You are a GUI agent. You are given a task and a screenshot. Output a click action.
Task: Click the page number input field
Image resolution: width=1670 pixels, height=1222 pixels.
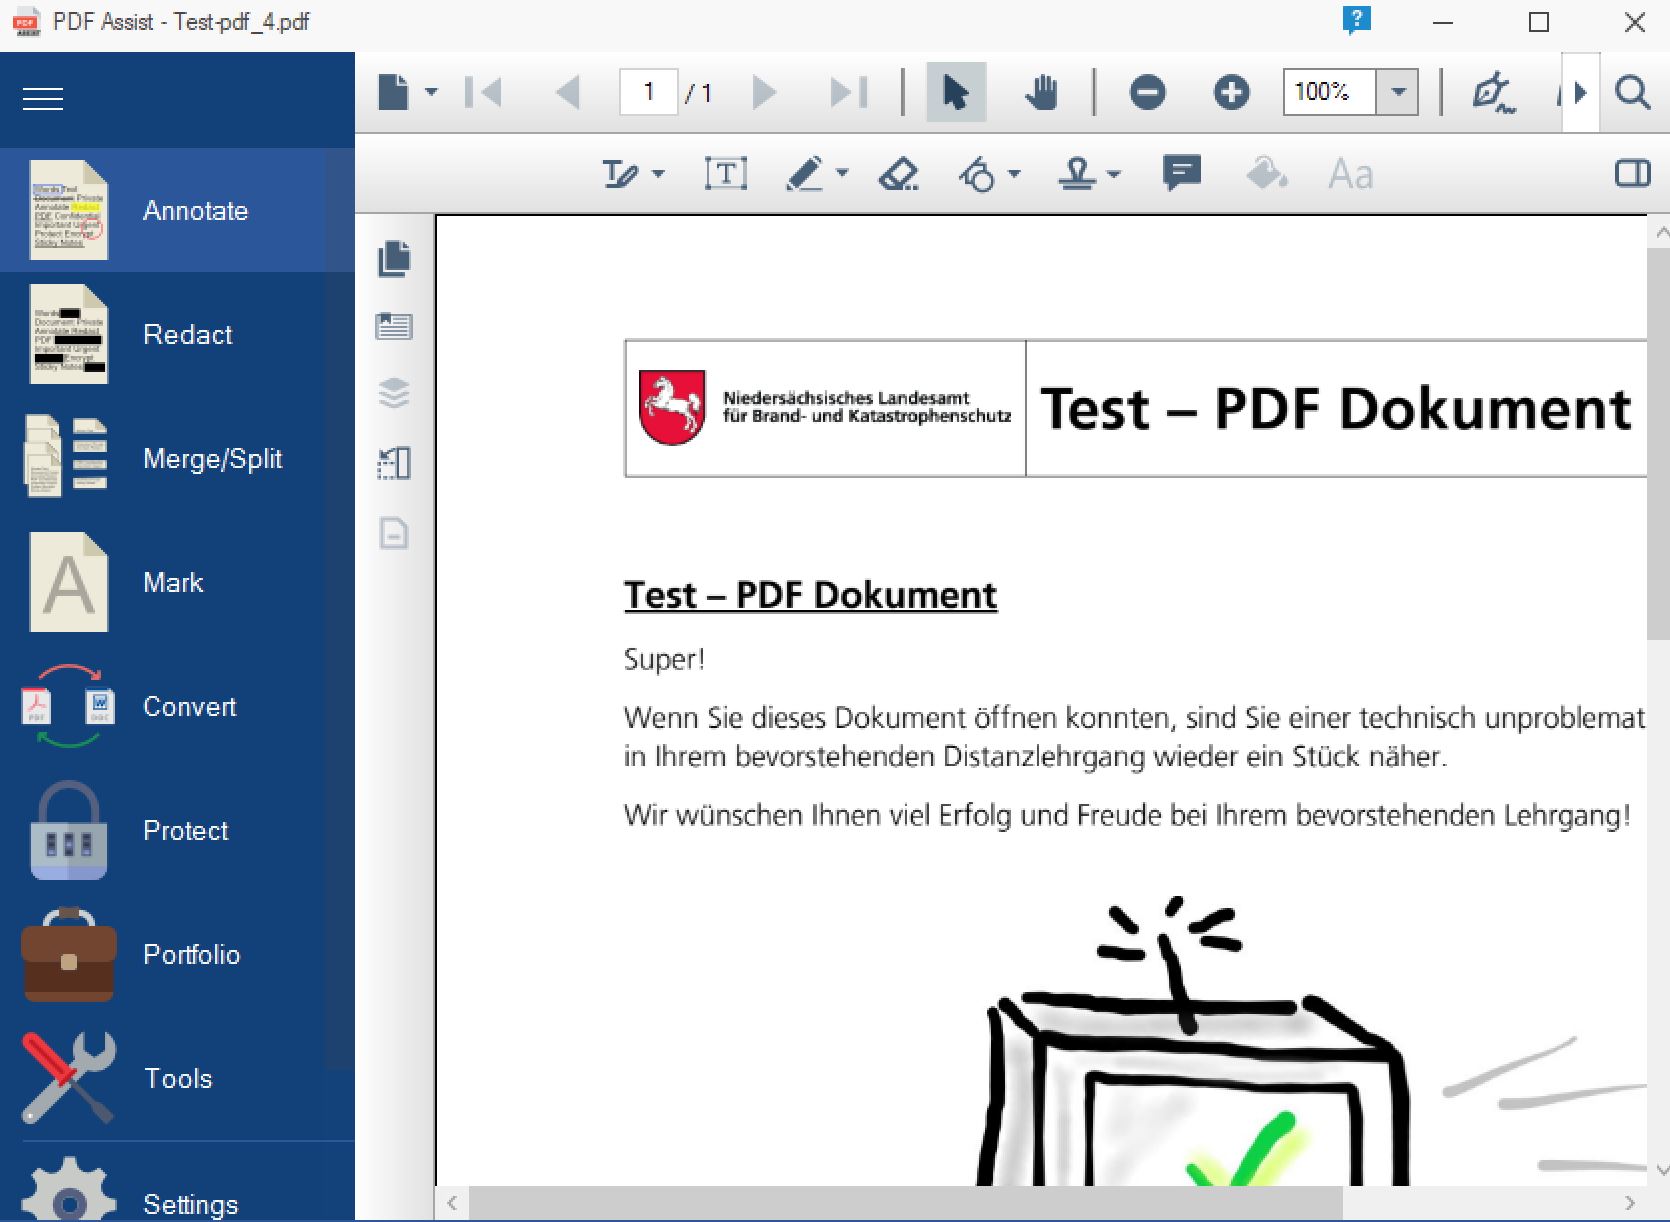coord(649,92)
